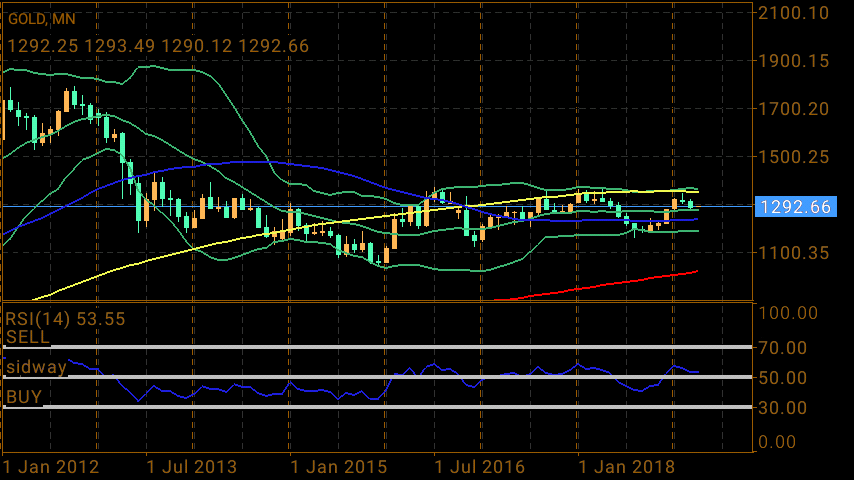
Task: Select the 1100.35 price axis label
Action: [794, 253]
